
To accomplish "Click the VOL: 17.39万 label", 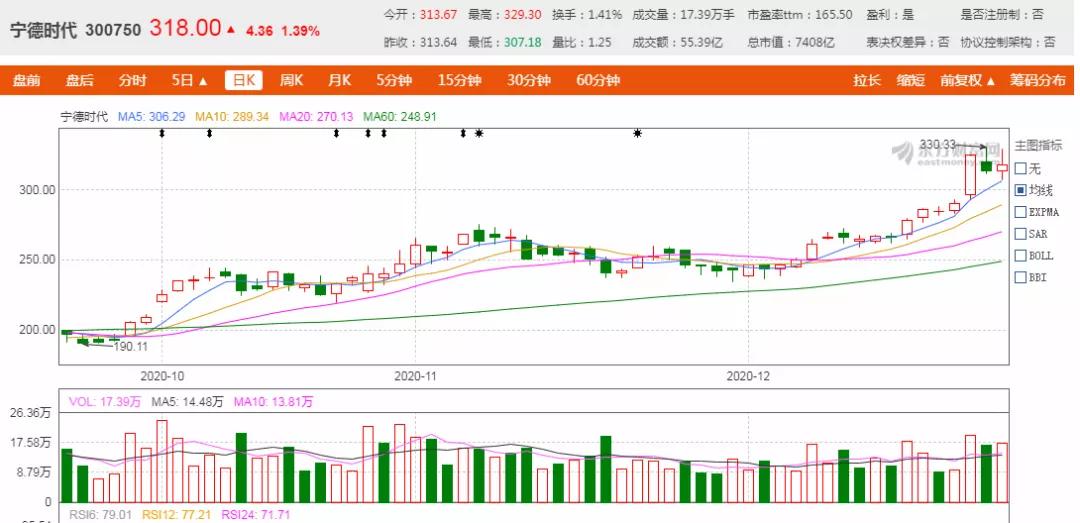I will [105, 402].
